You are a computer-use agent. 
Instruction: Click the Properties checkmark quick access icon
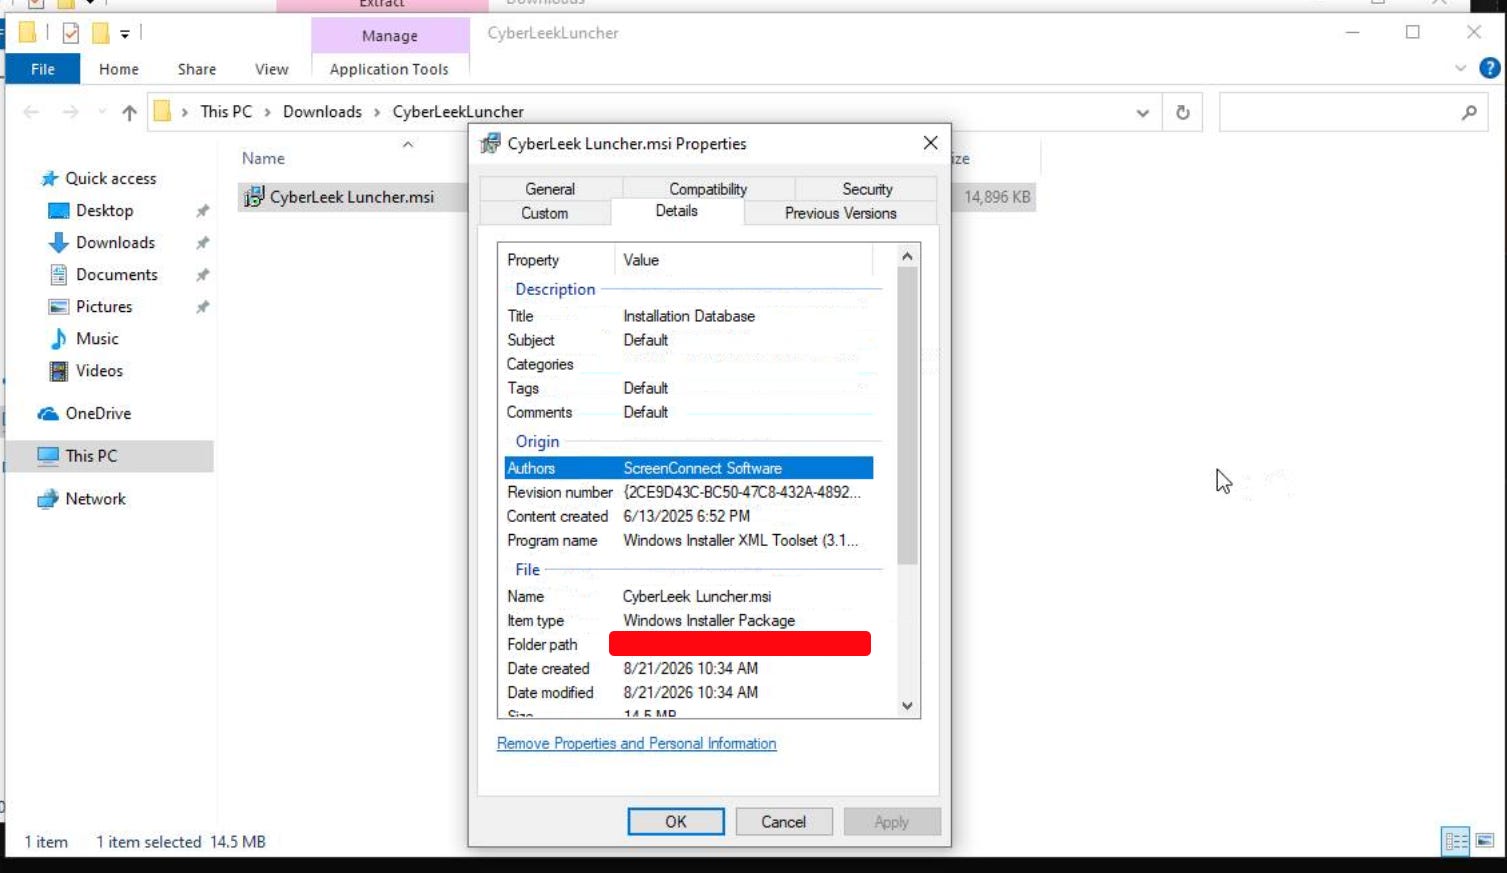pos(71,33)
